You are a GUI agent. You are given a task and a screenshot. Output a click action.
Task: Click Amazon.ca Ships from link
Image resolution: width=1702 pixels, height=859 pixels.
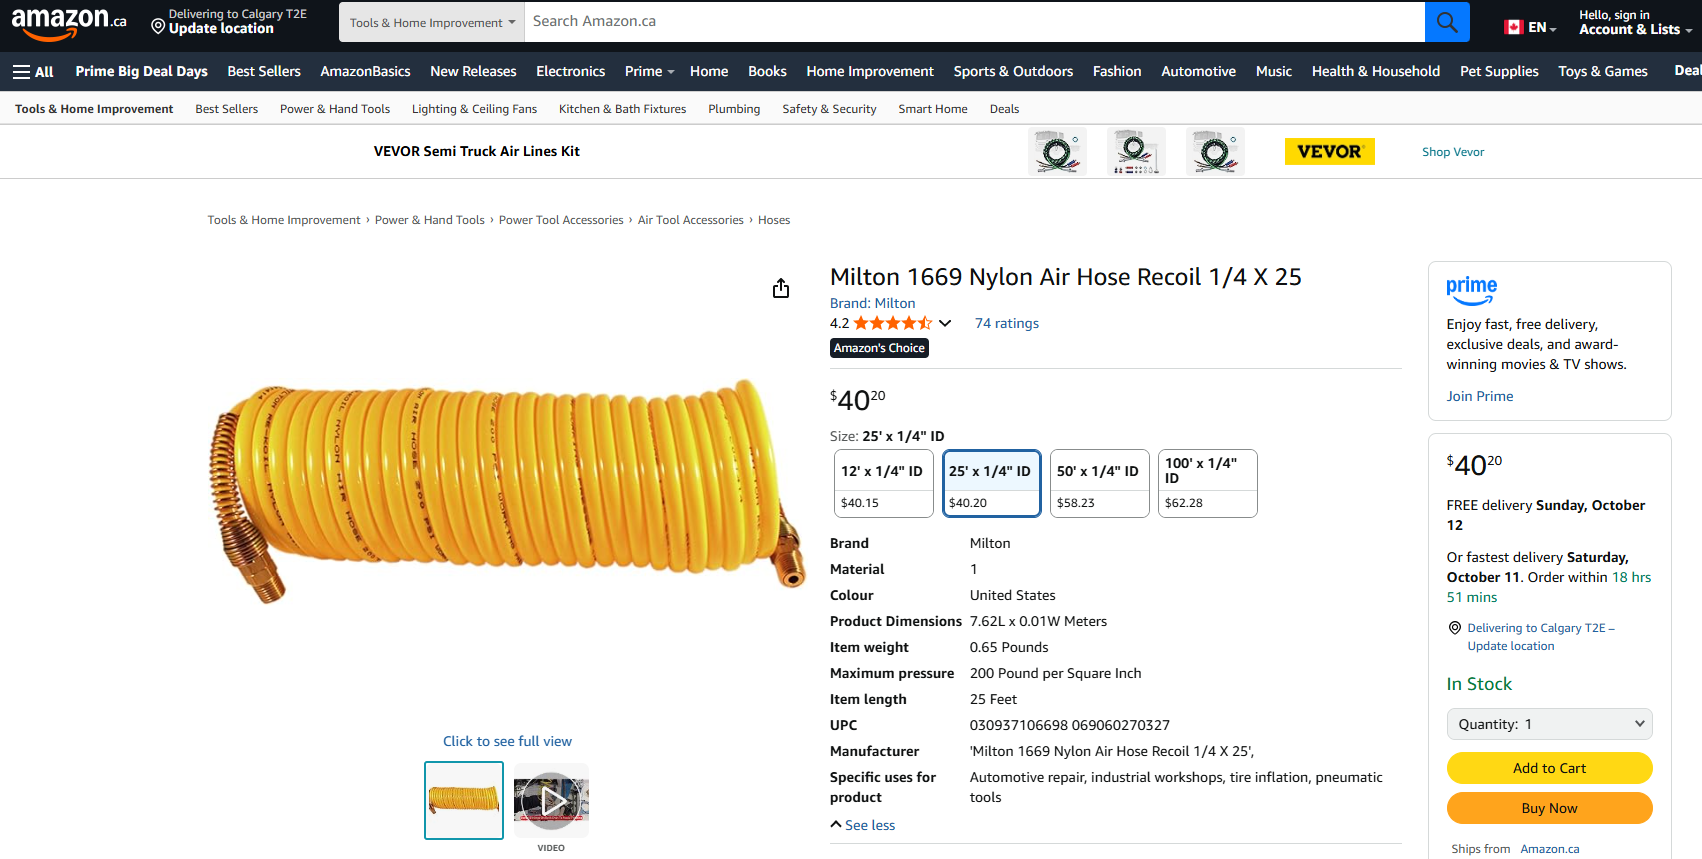click(x=1550, y=849)
